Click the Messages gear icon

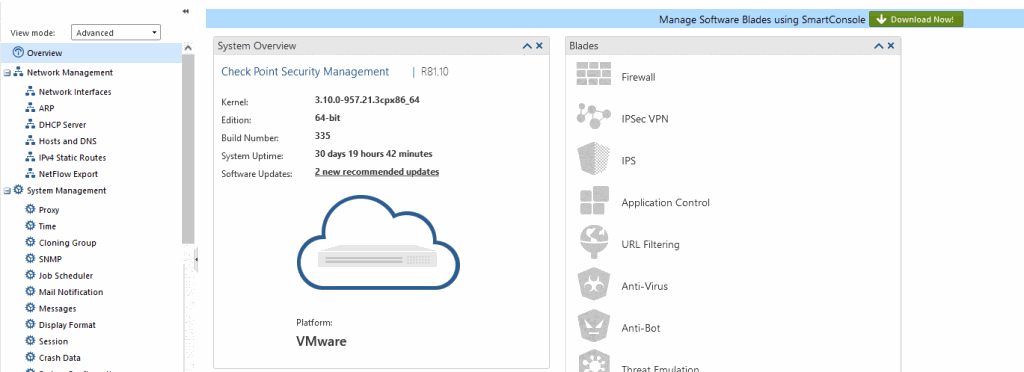29,308
